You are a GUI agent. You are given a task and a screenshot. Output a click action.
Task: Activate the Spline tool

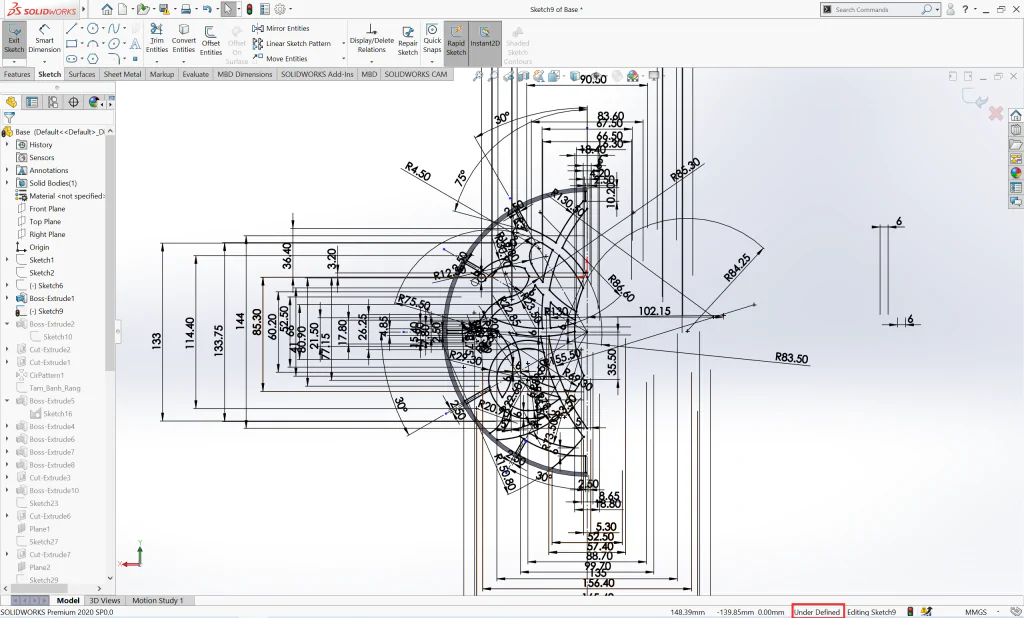pos(114,28)
